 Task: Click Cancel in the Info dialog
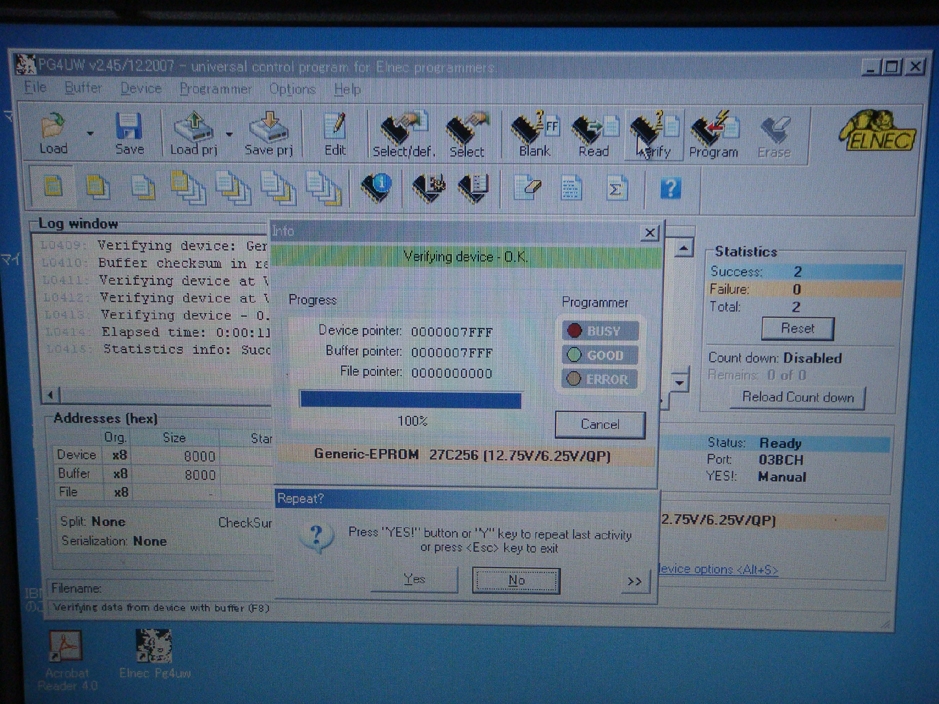(x=600, y=424)
